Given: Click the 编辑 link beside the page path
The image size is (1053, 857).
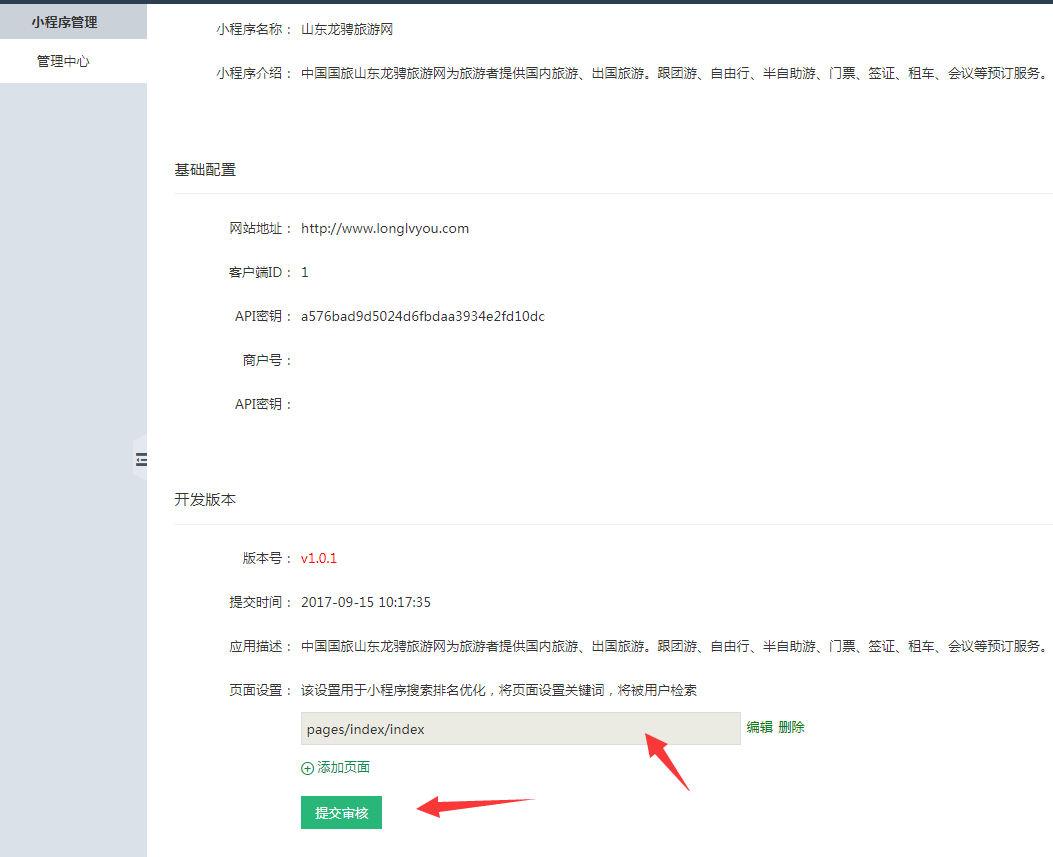Looking at the screenshot, I should [x=759, y=728].
